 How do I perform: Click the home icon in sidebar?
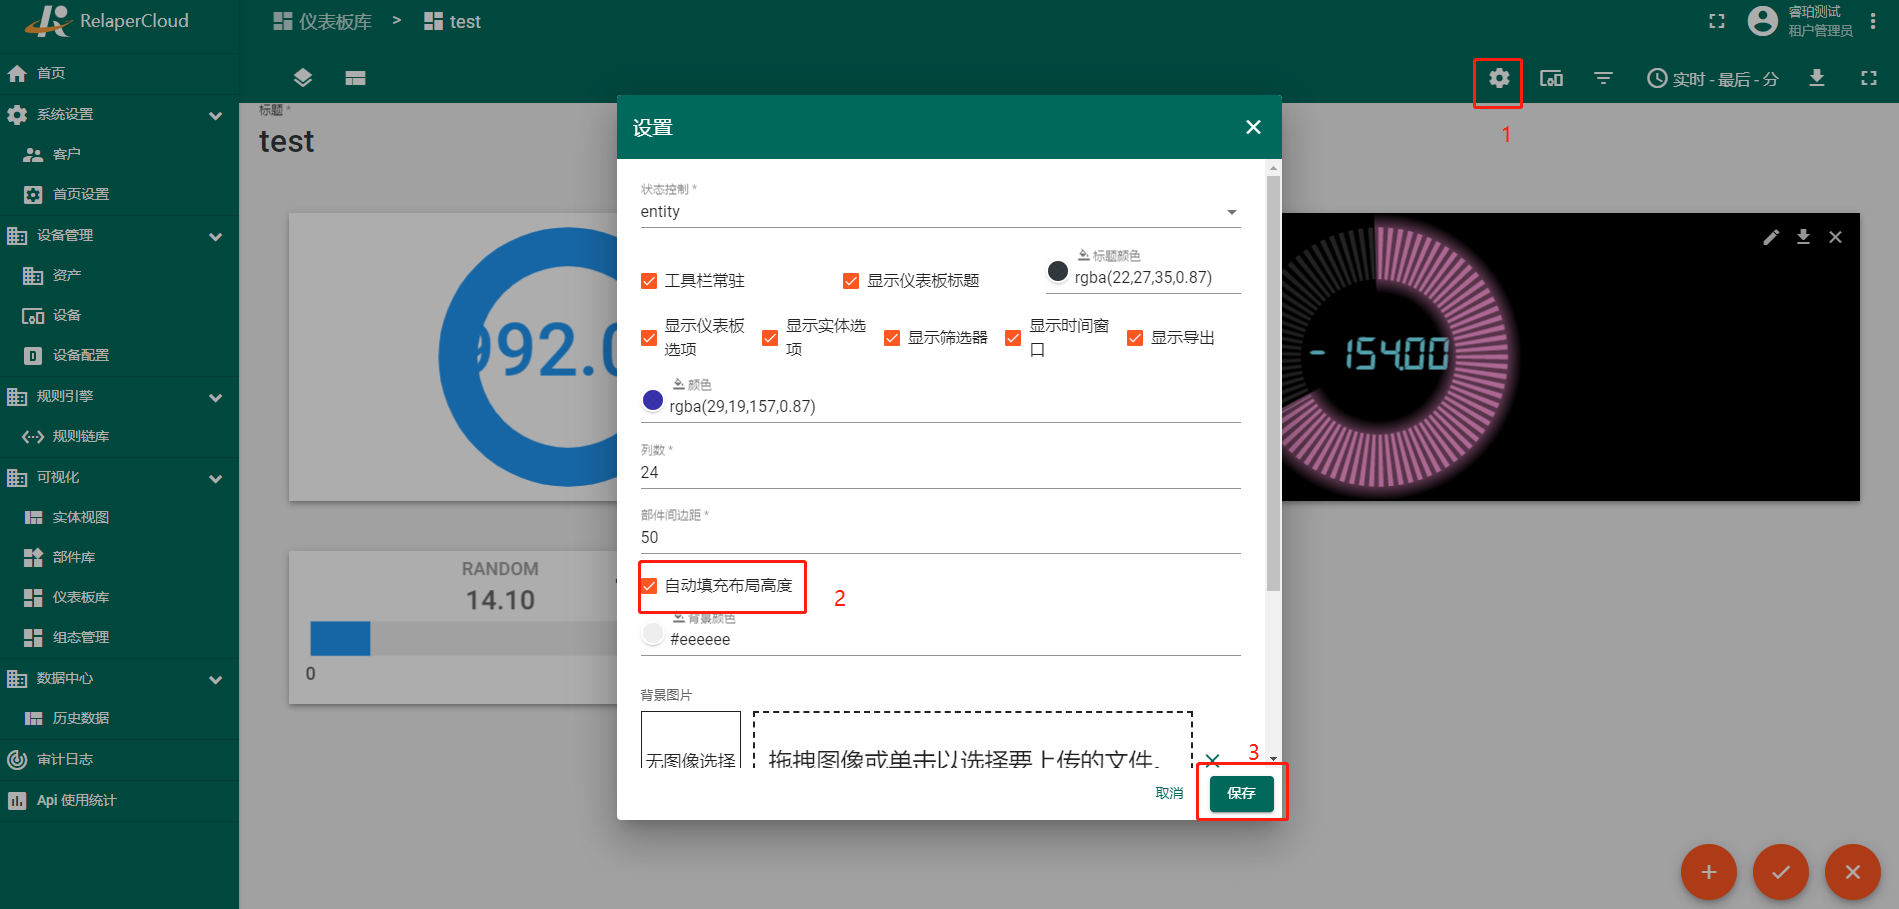(17, 73)
